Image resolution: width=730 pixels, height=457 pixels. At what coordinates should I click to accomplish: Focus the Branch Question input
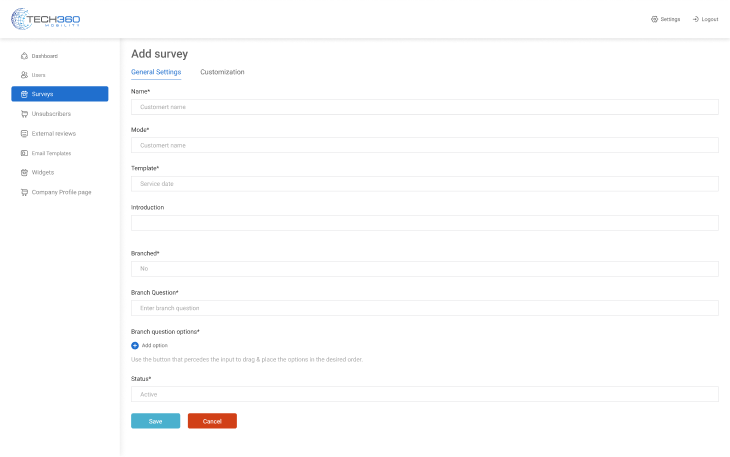425,308
